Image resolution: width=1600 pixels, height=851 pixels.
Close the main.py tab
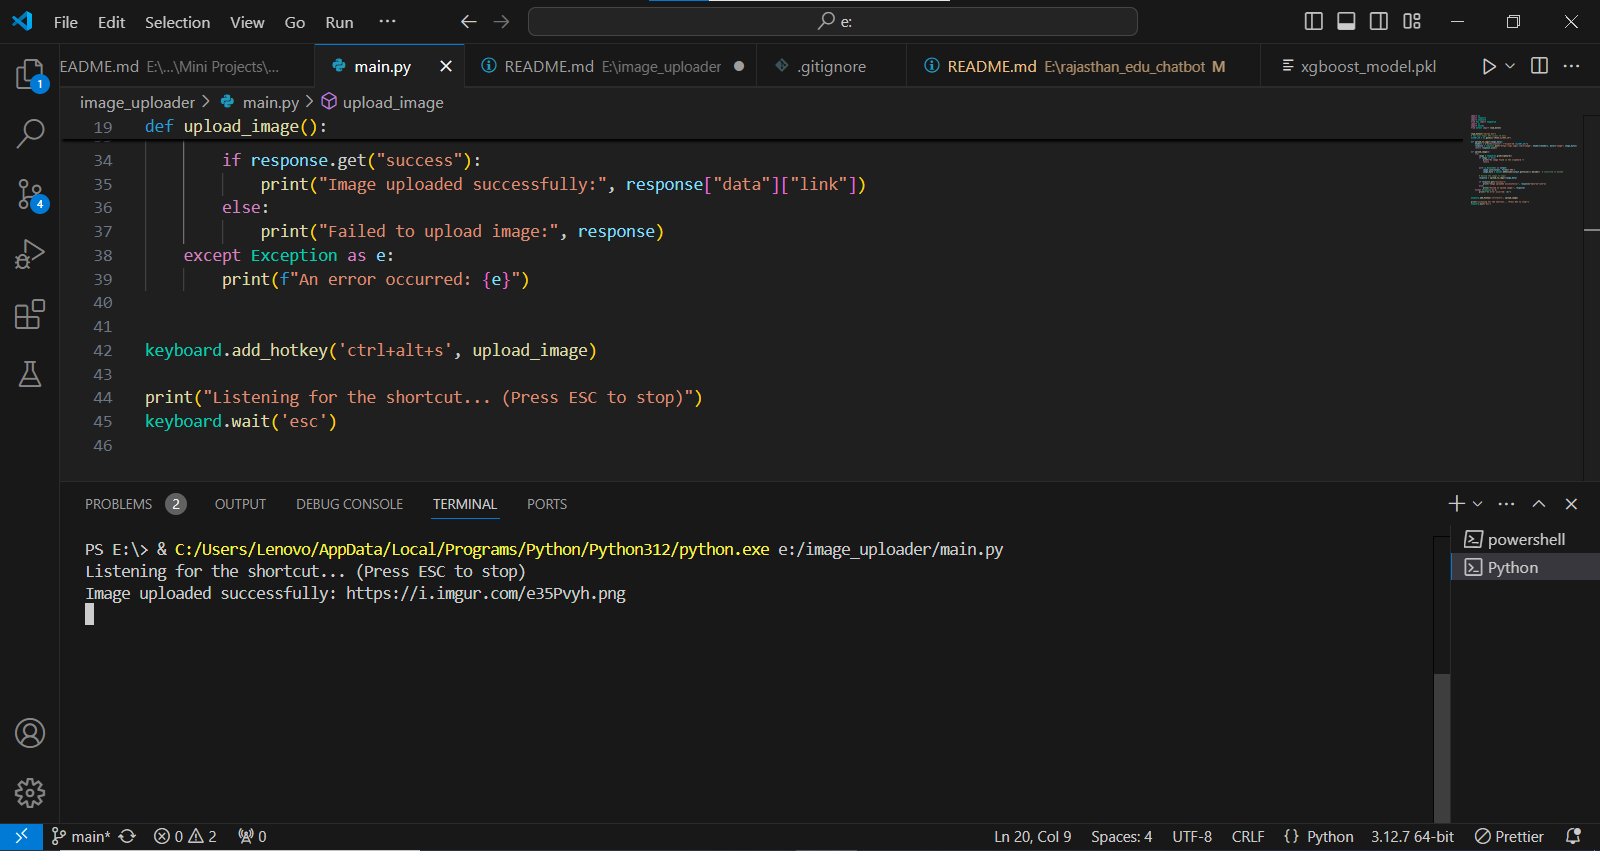(446, 66)
